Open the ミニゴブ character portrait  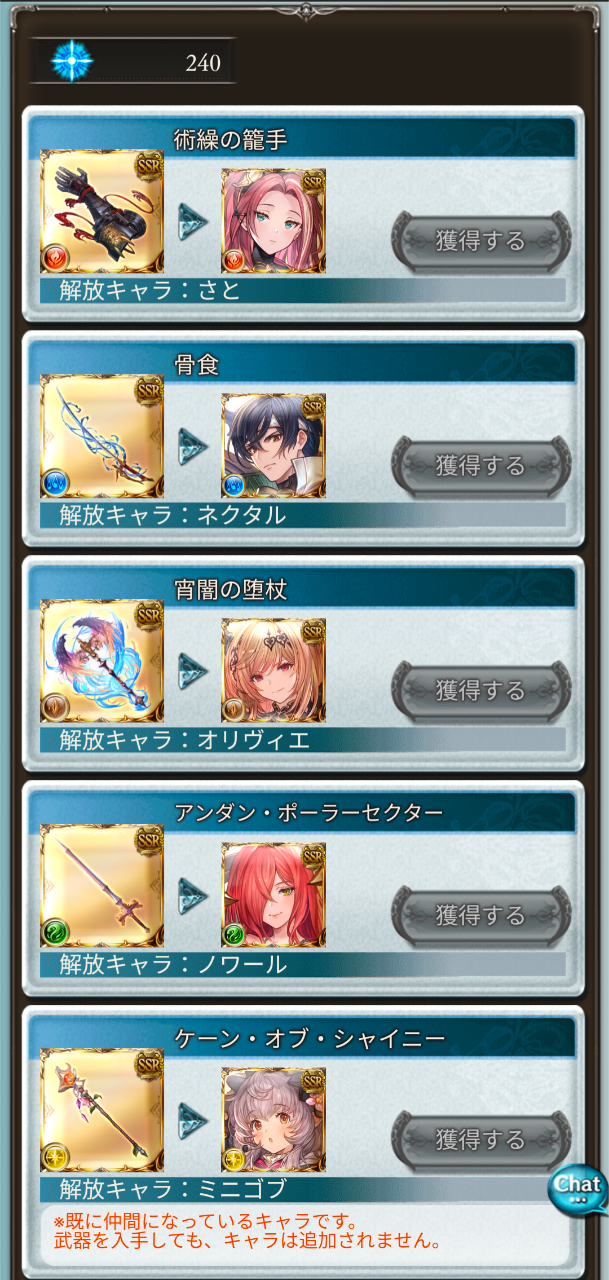273,1120
